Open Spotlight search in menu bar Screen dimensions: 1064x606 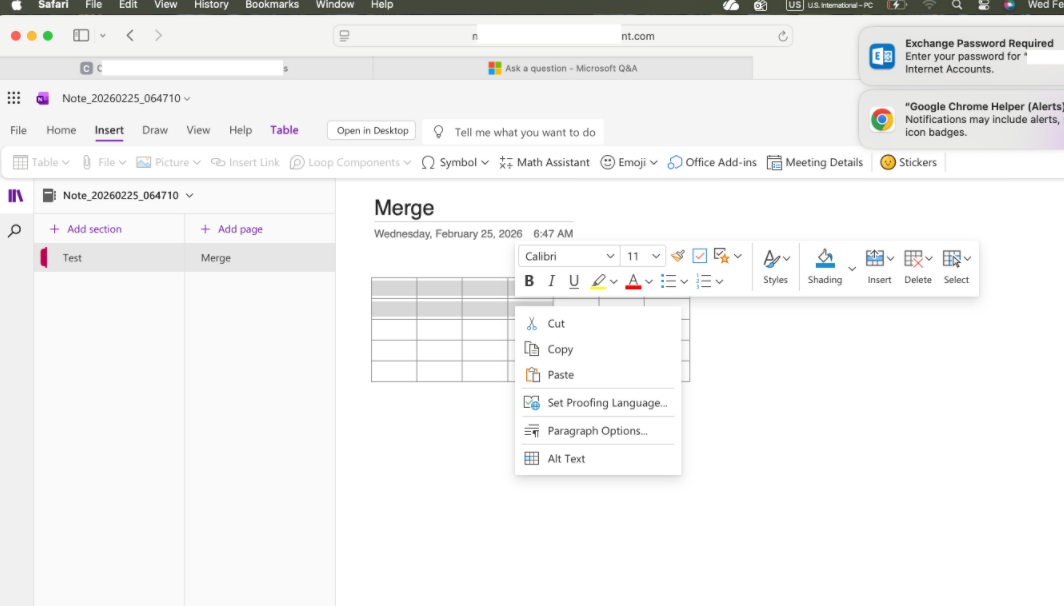(957, 5)
